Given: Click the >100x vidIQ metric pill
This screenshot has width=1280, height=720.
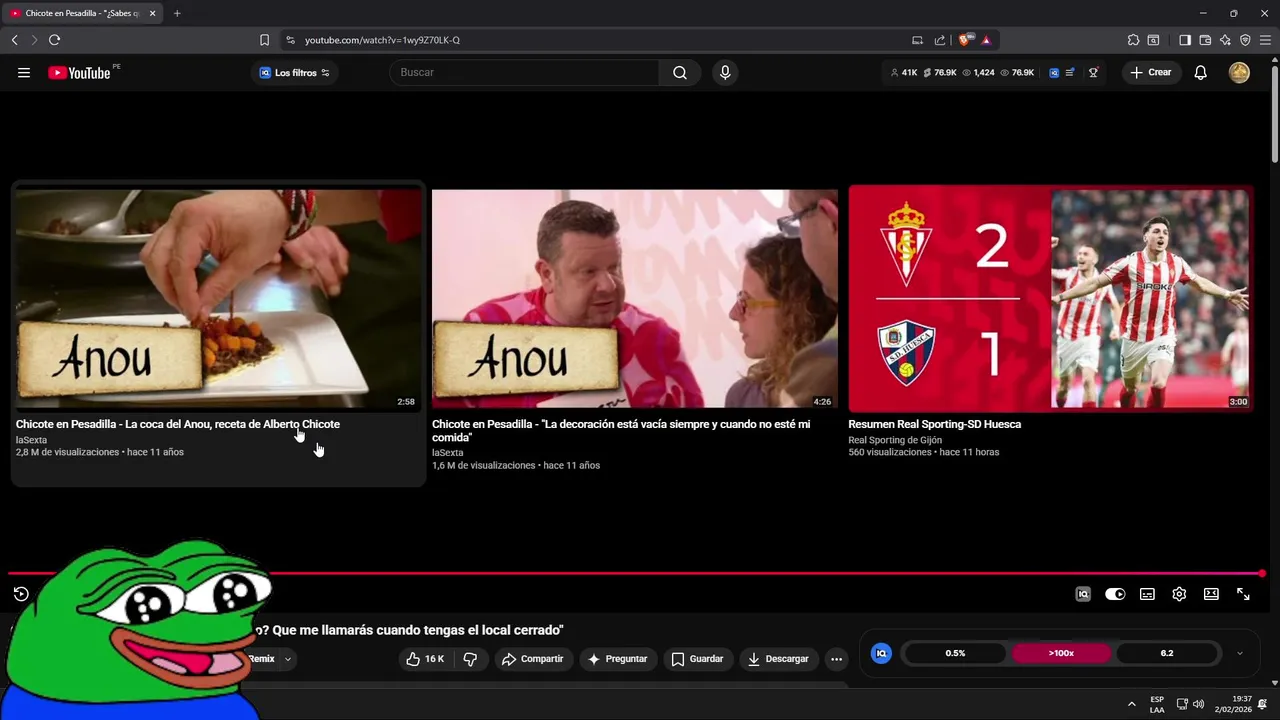Looking at the screenshot, I should (x=1061, y=653).
